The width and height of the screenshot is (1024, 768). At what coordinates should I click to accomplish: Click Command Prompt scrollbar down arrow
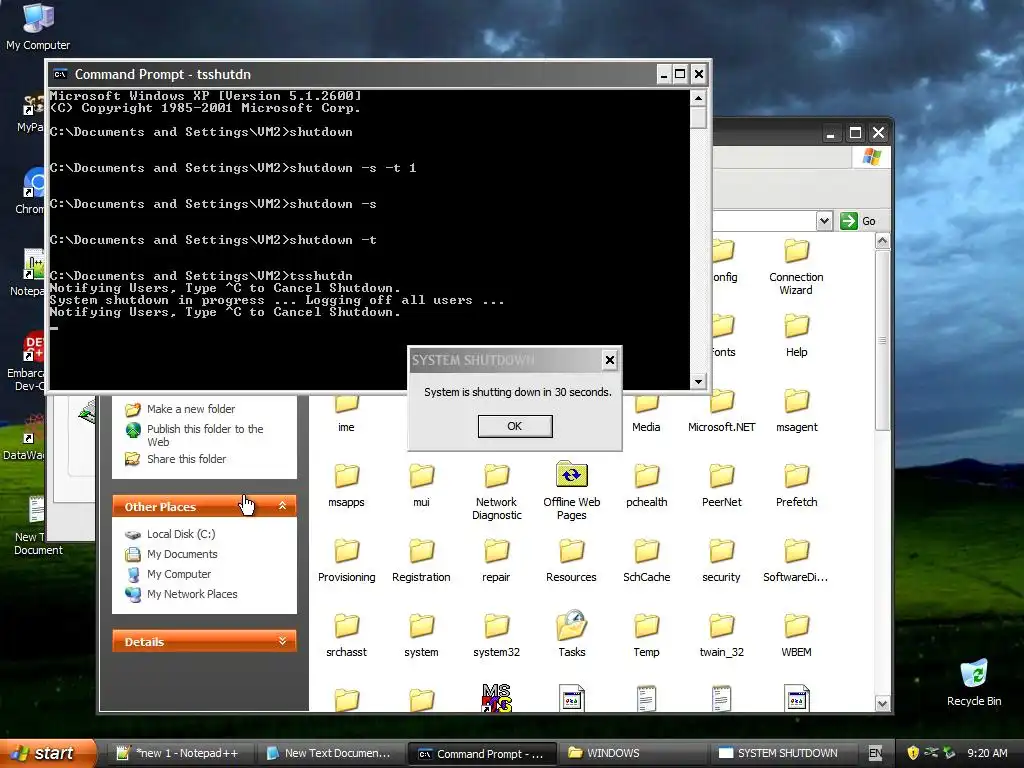tap(698, 381)
